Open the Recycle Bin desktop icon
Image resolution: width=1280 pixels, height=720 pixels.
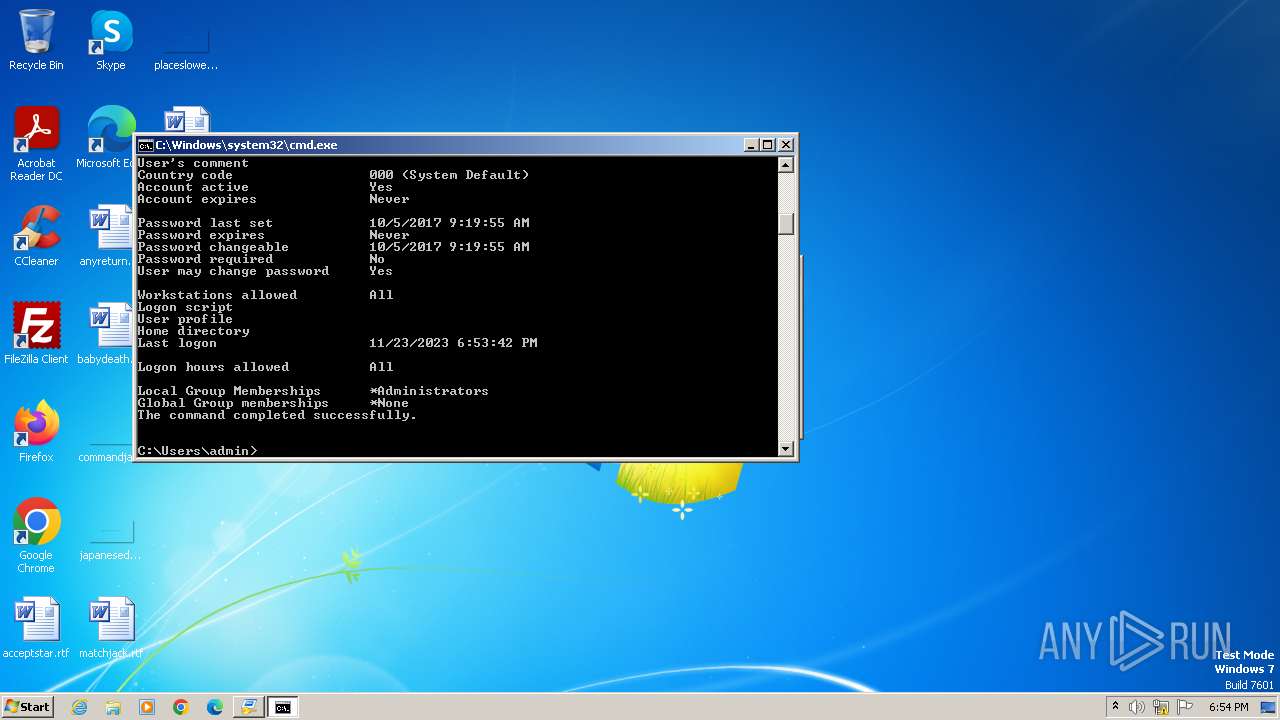[36, 41]
